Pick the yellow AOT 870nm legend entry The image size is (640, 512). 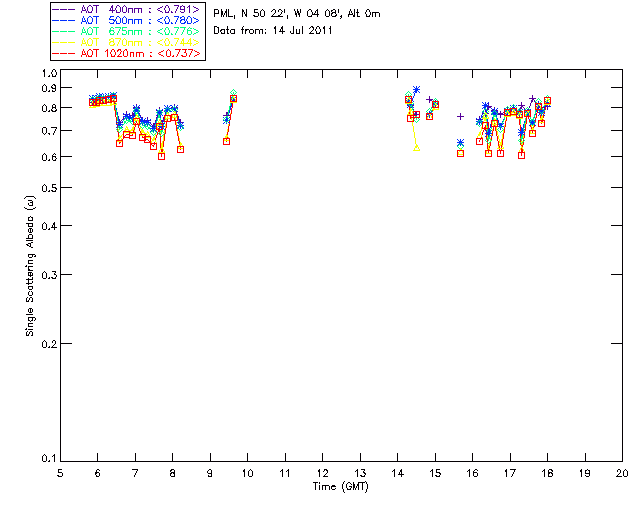[x=128, y=43]
